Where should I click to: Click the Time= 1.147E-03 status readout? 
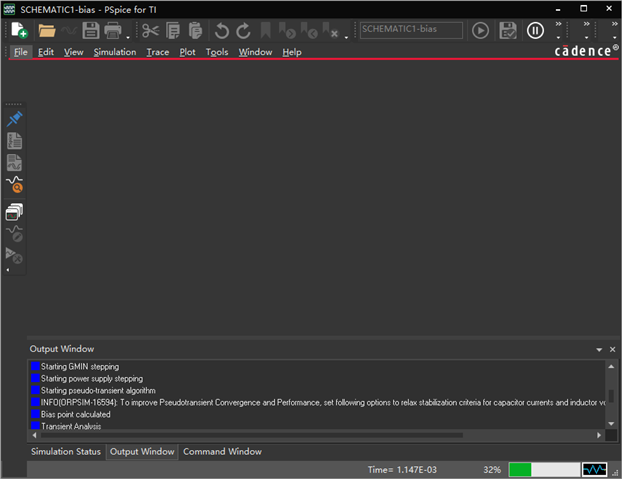pos(402,470)
